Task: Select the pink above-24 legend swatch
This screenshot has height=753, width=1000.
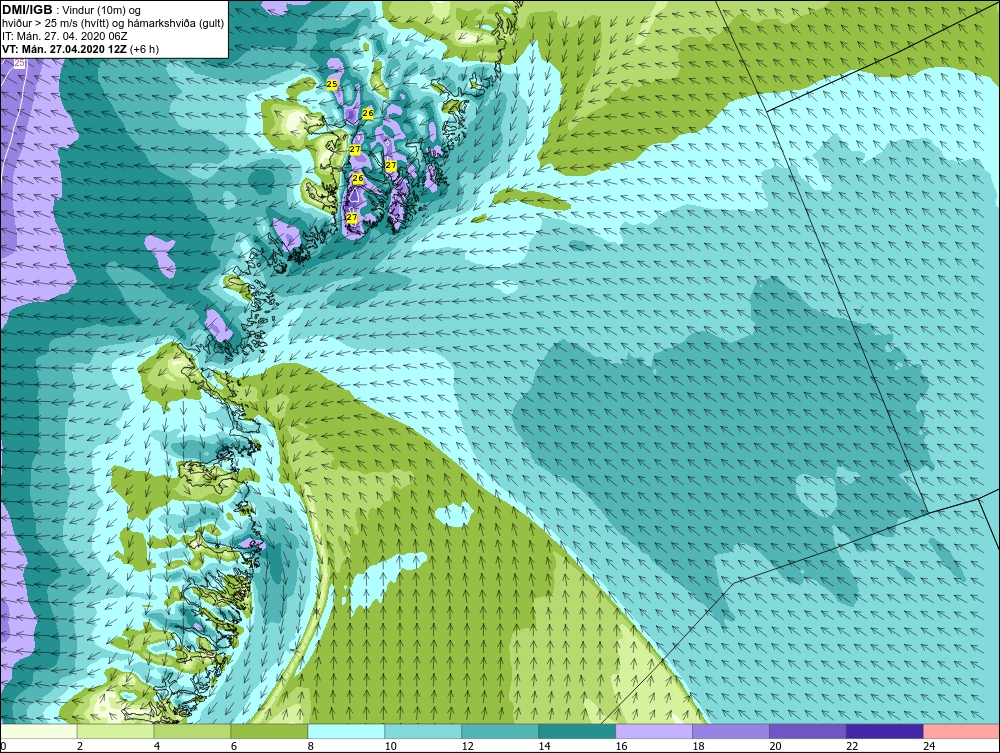Action: pos(961,731)
